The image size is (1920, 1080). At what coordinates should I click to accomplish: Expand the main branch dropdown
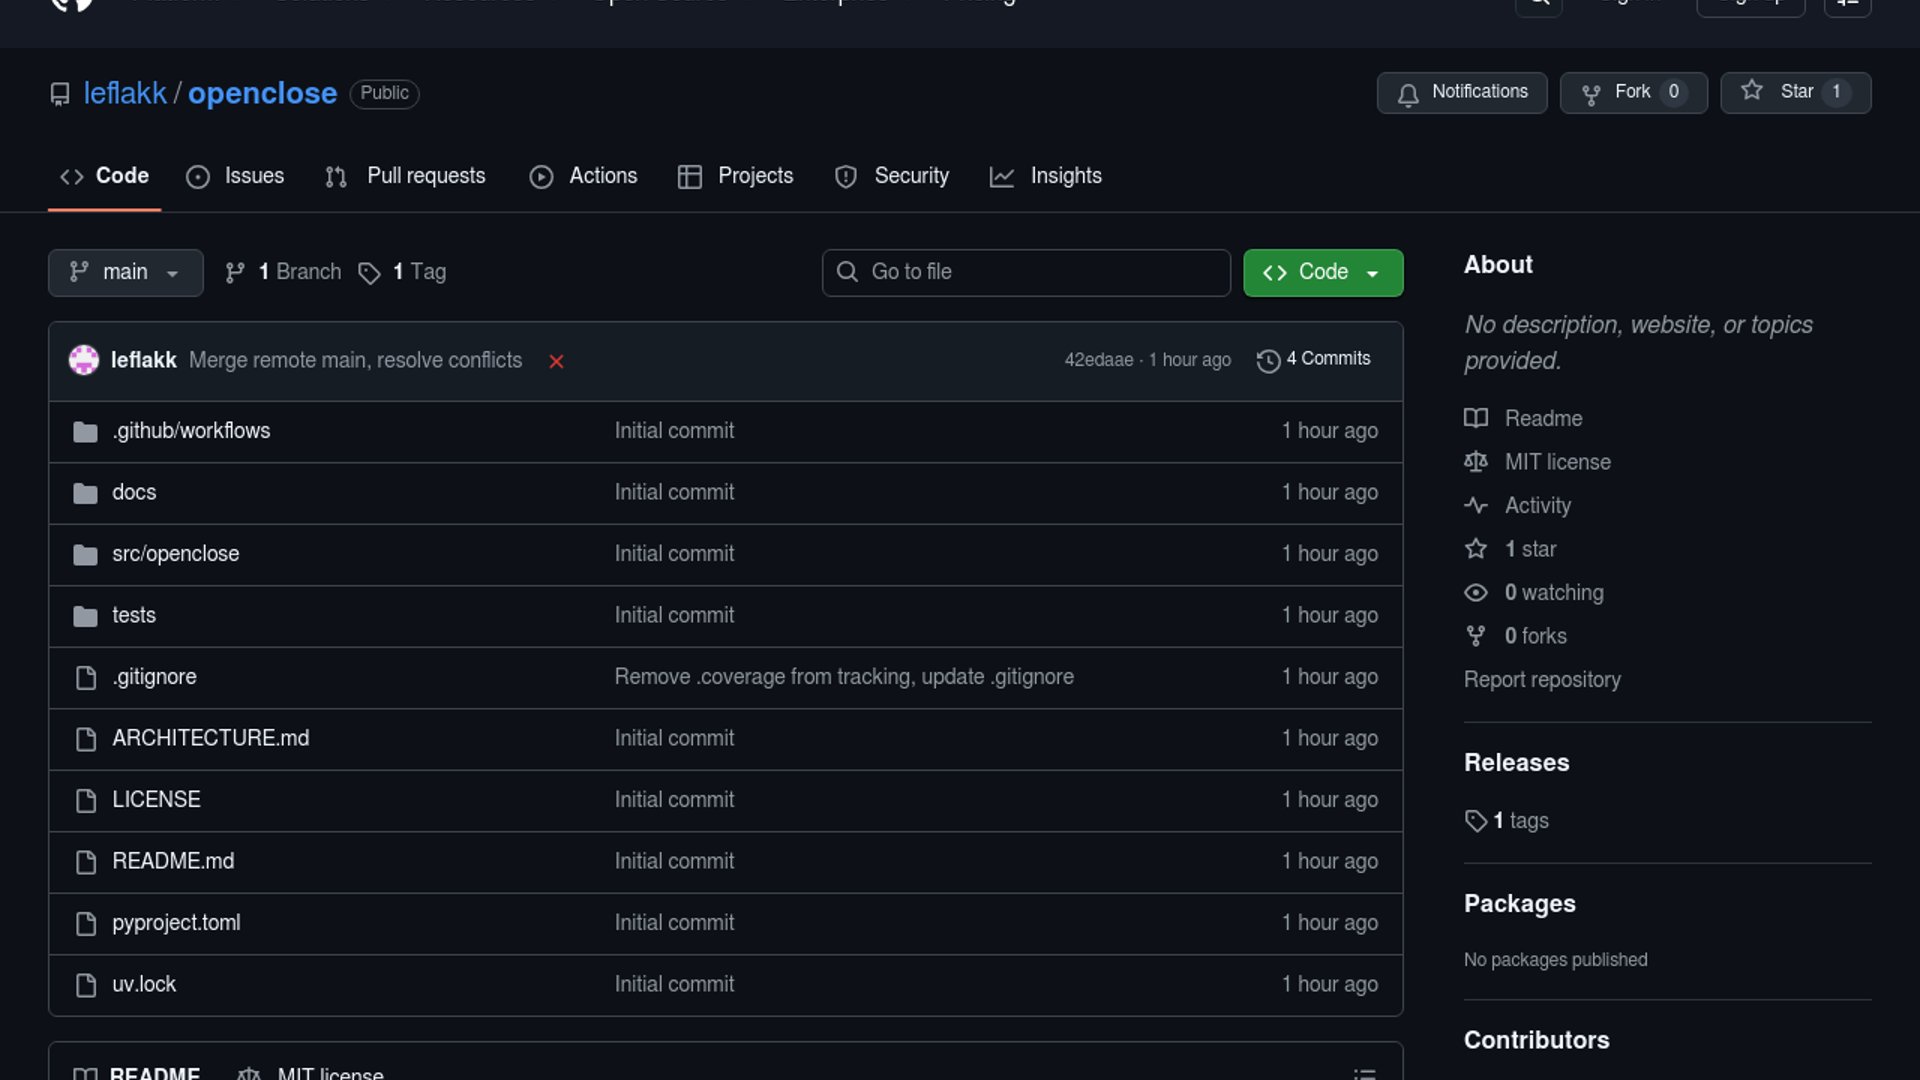click(x=125, y=272)
